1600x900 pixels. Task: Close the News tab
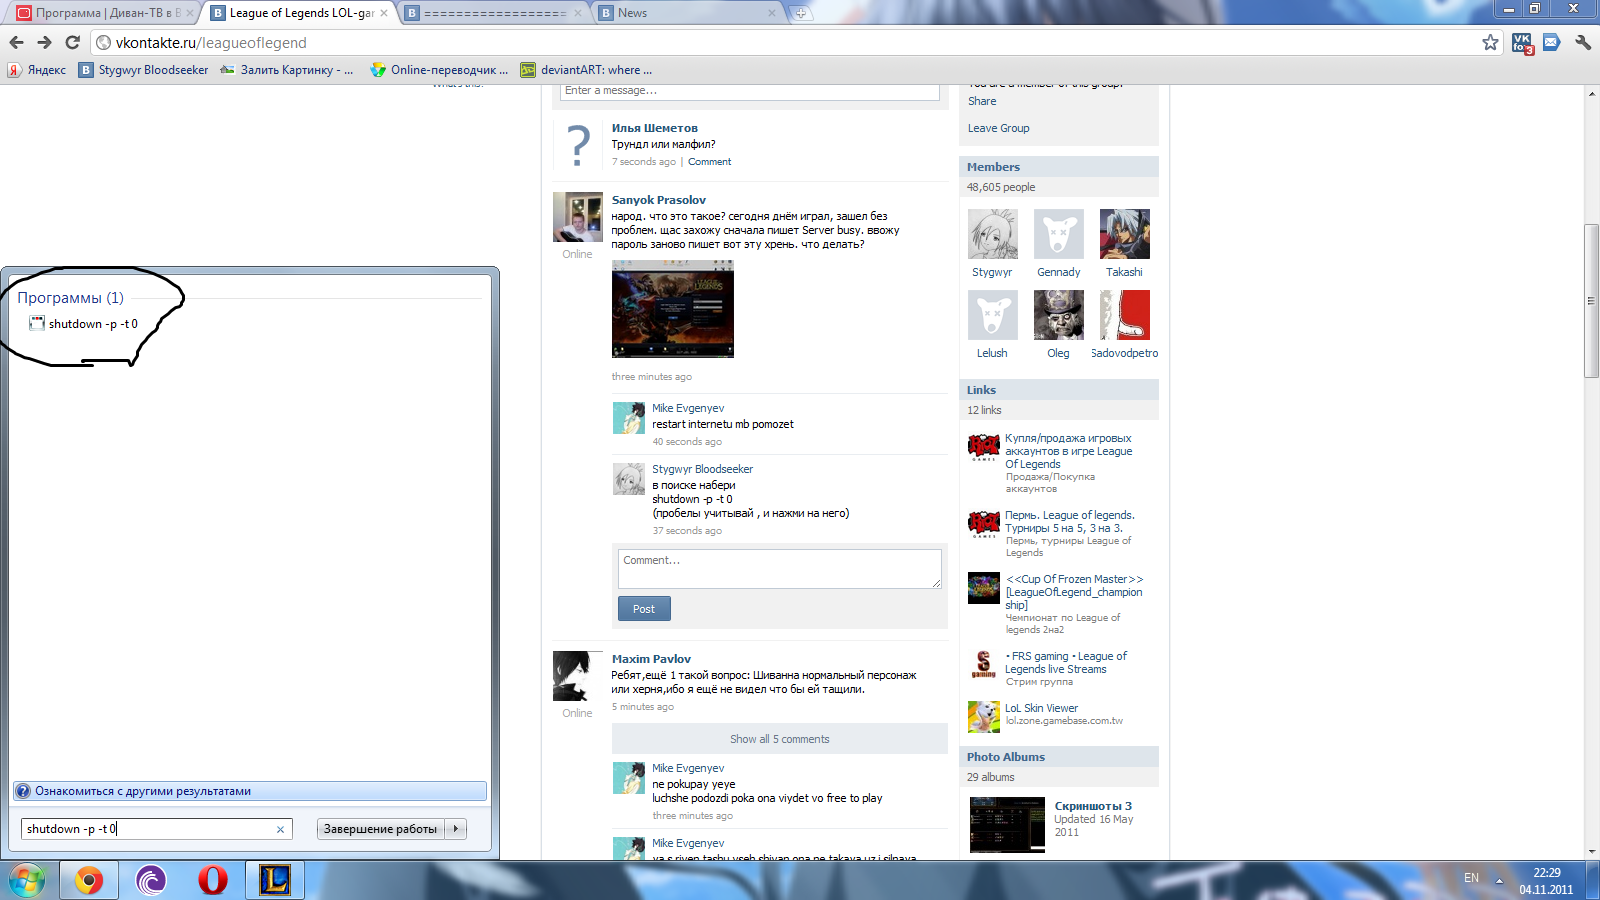pos(771,13)
